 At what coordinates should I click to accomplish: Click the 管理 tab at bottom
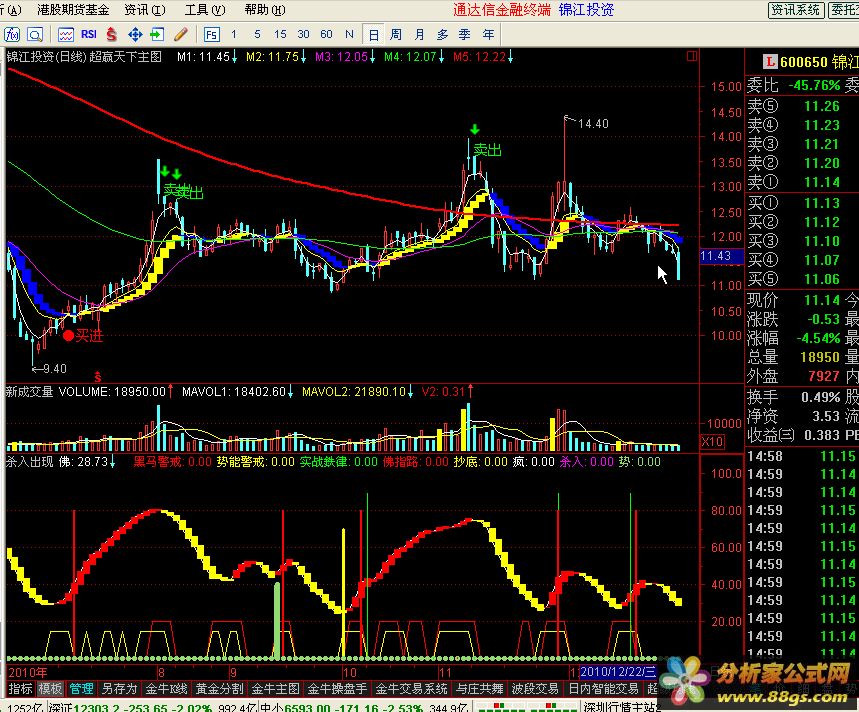[x=81, y=688]
